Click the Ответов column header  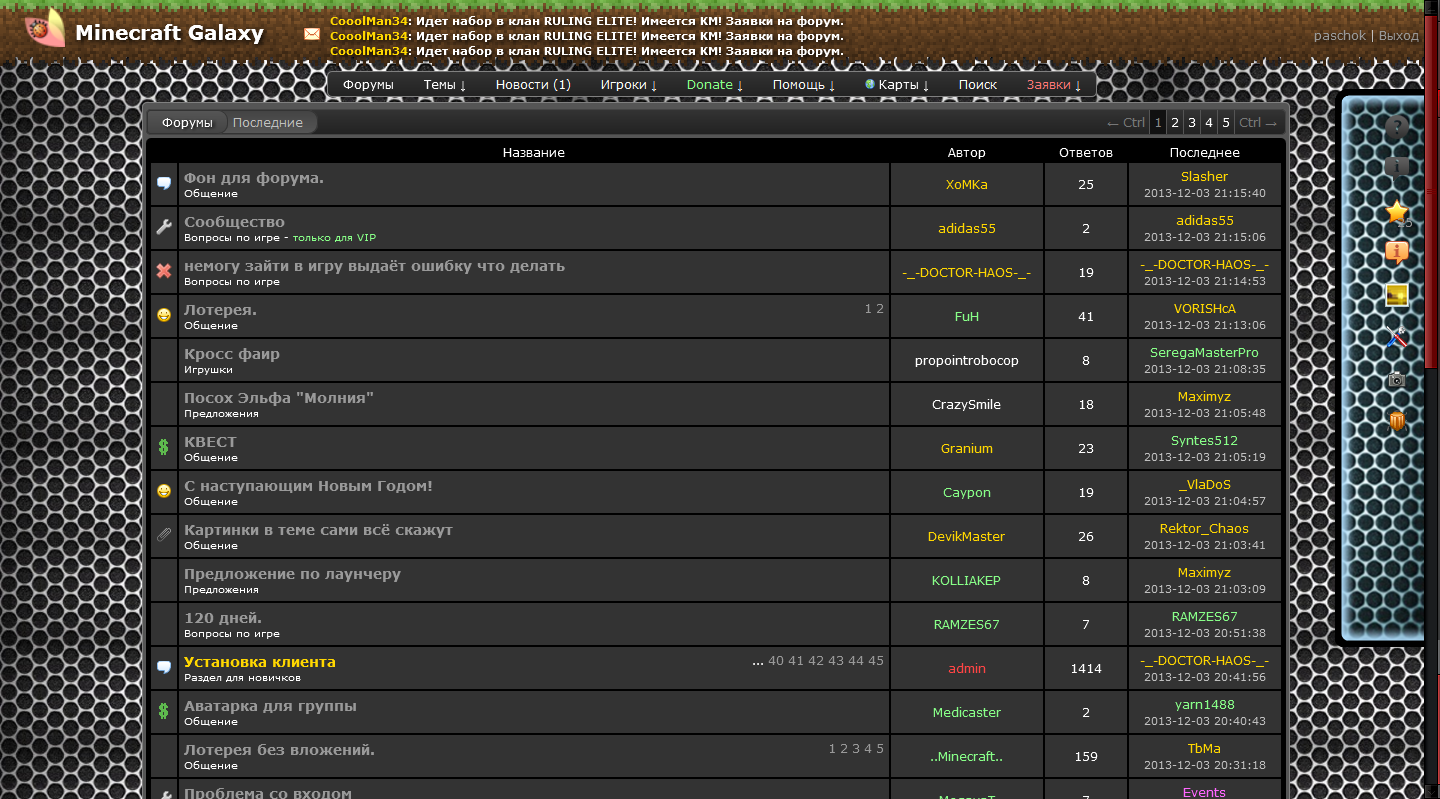pyautogui.click(x=1086, y=153)
